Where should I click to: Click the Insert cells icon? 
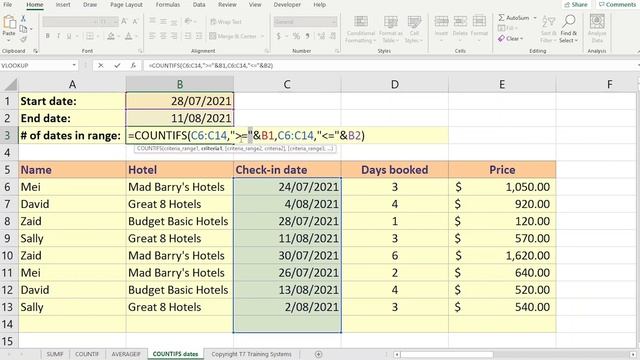(x=441, y=21)
